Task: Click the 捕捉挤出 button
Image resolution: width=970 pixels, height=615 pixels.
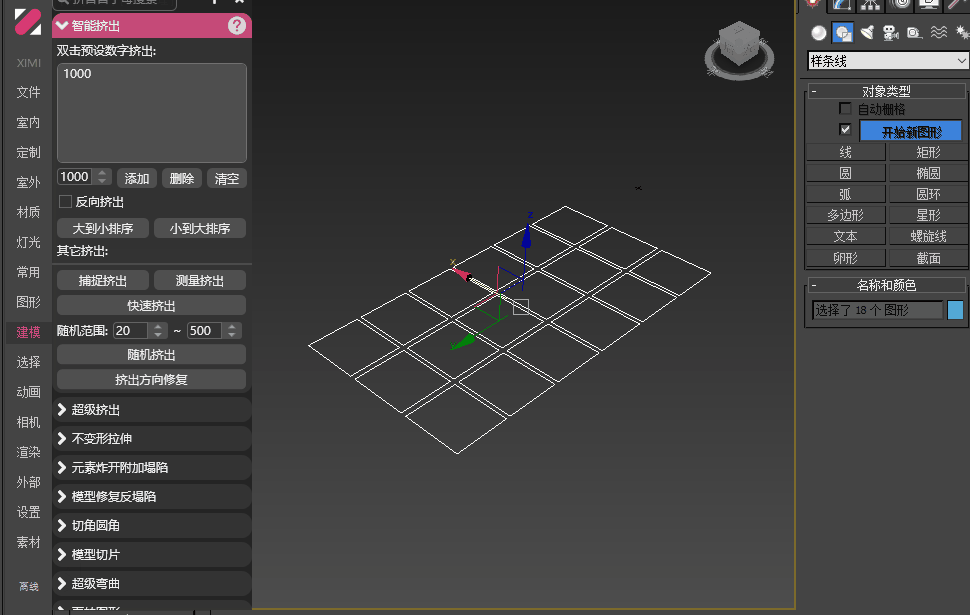Action: [x=103, y=280]
